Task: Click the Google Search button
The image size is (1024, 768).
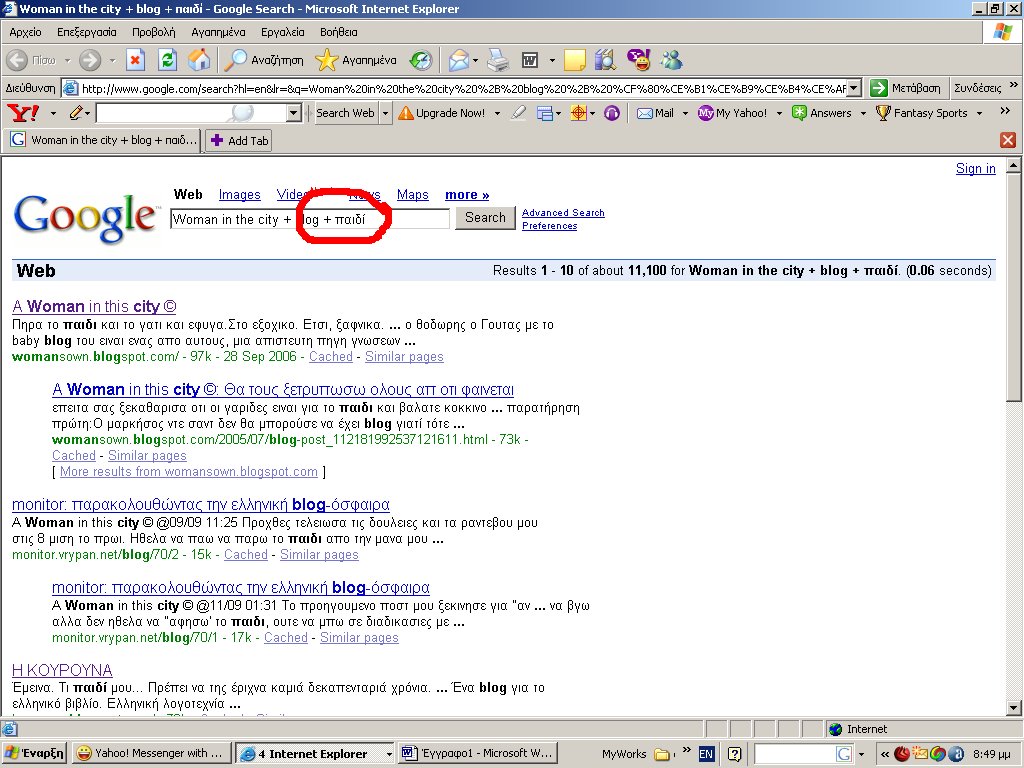Action: pos(485,218)
